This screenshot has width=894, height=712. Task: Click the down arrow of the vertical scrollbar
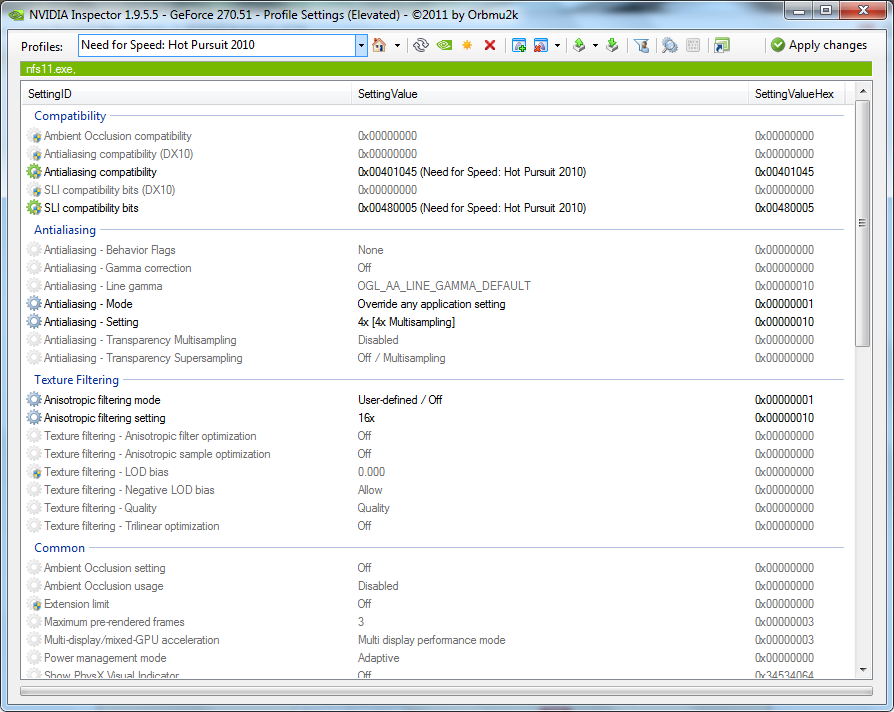click(863, 670)
